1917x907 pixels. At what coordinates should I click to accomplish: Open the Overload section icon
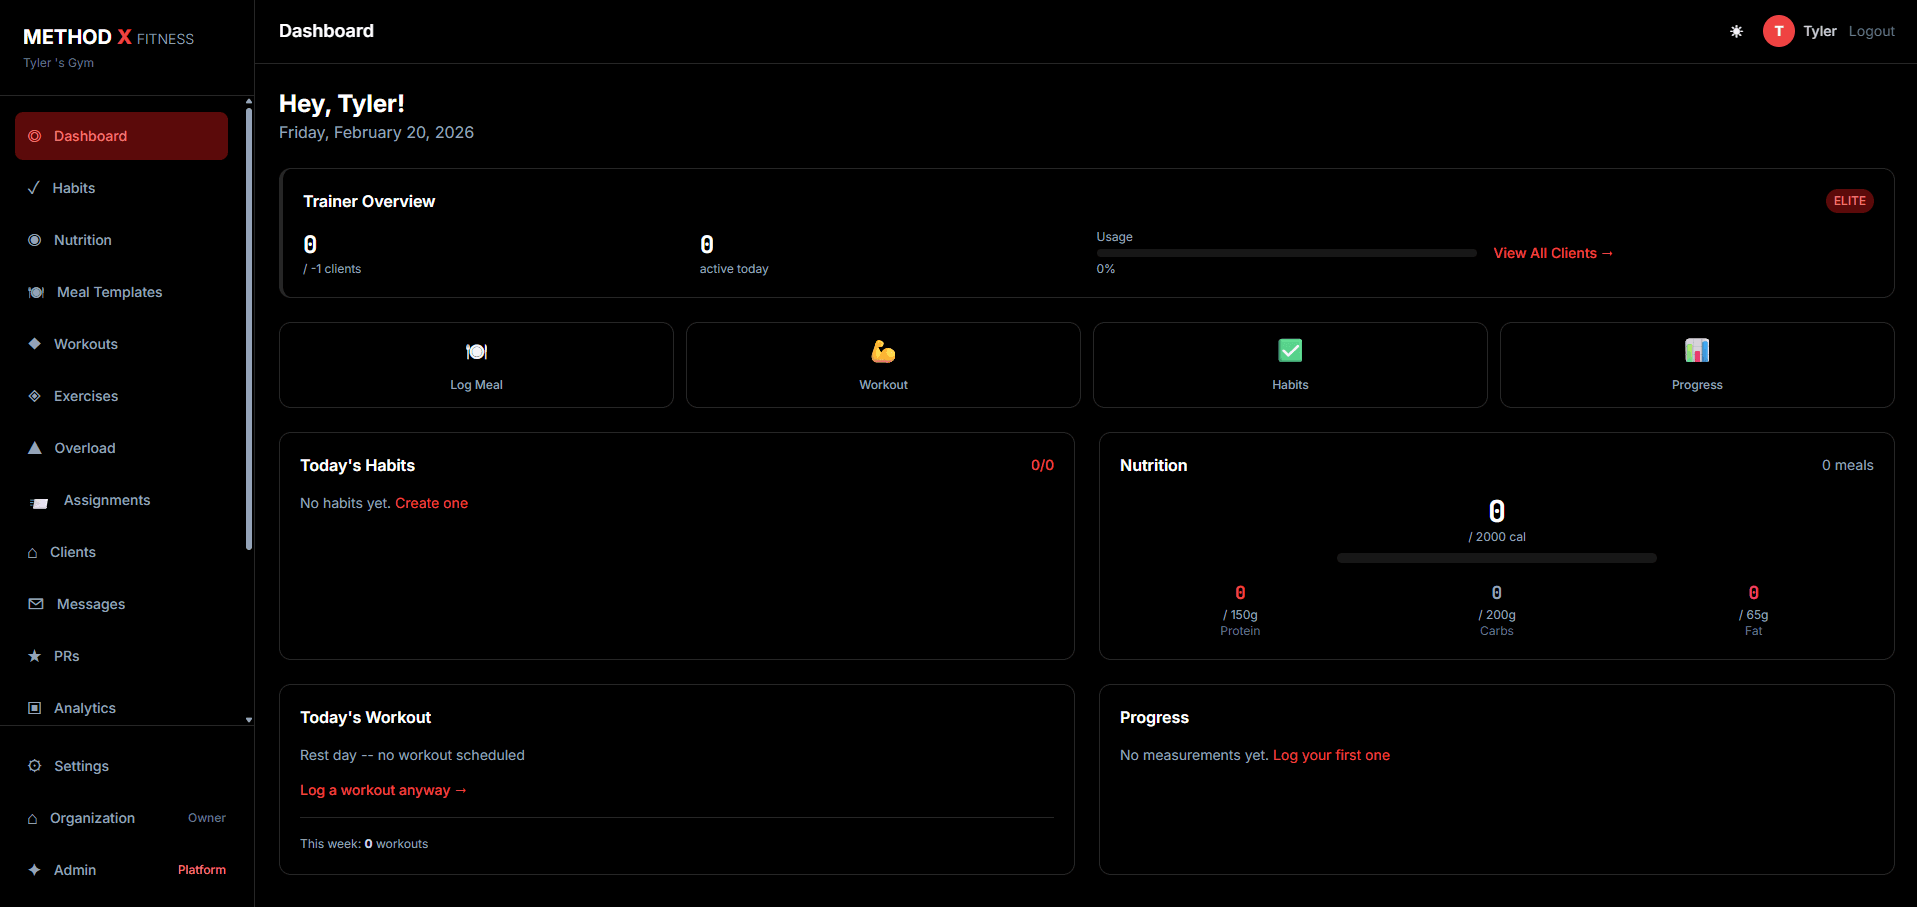point(34,448)
